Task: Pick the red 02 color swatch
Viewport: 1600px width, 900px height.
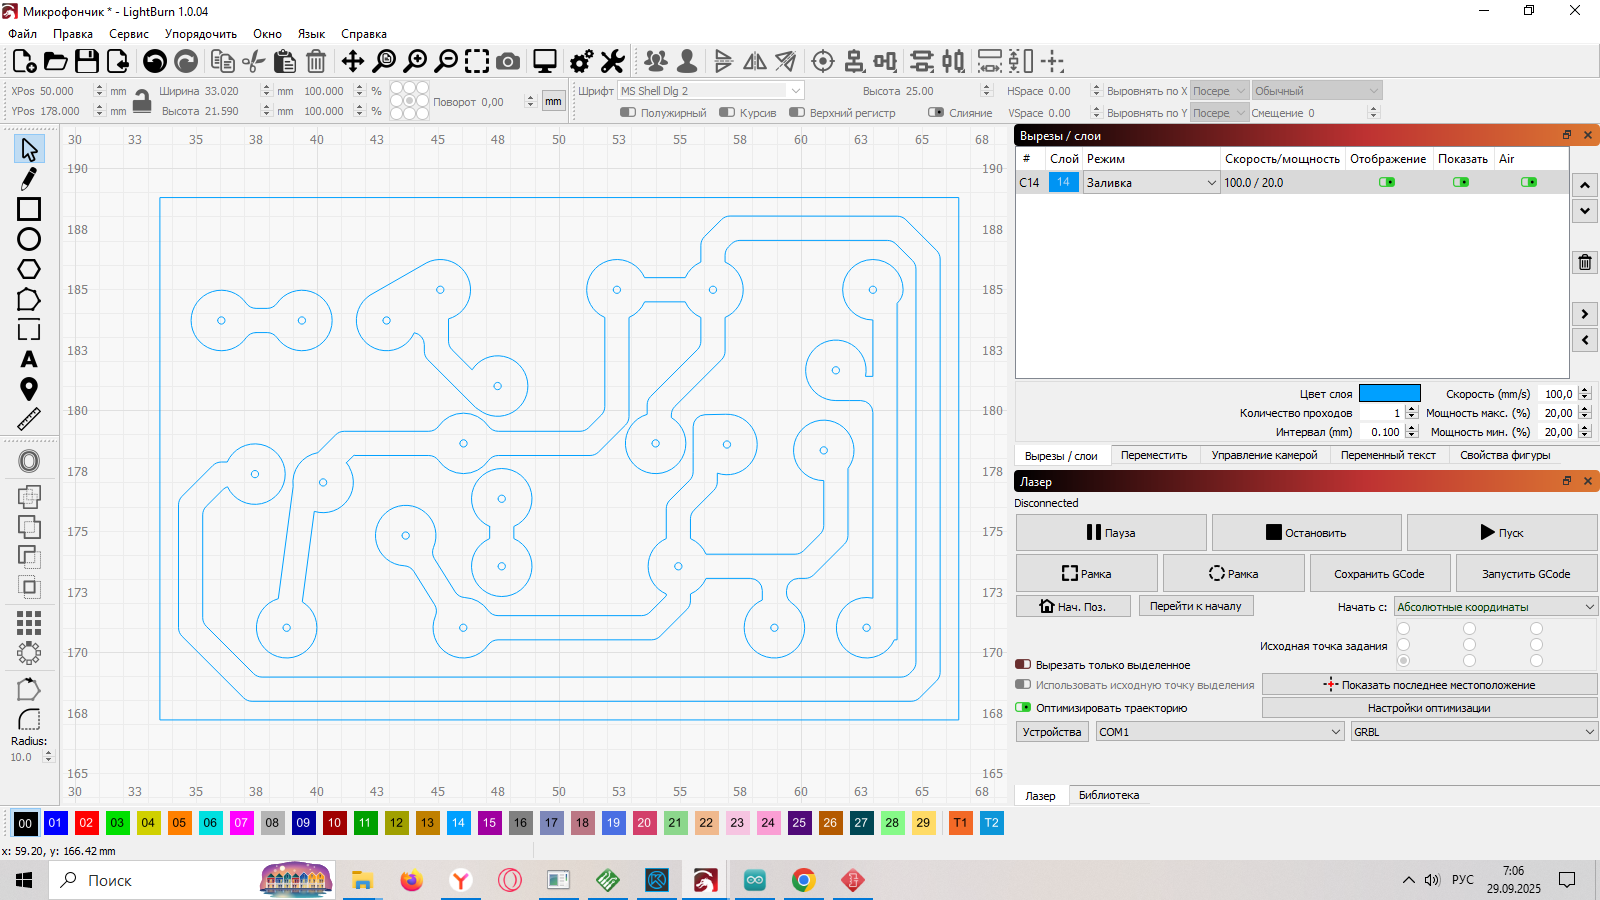Action: coord(86,823)
